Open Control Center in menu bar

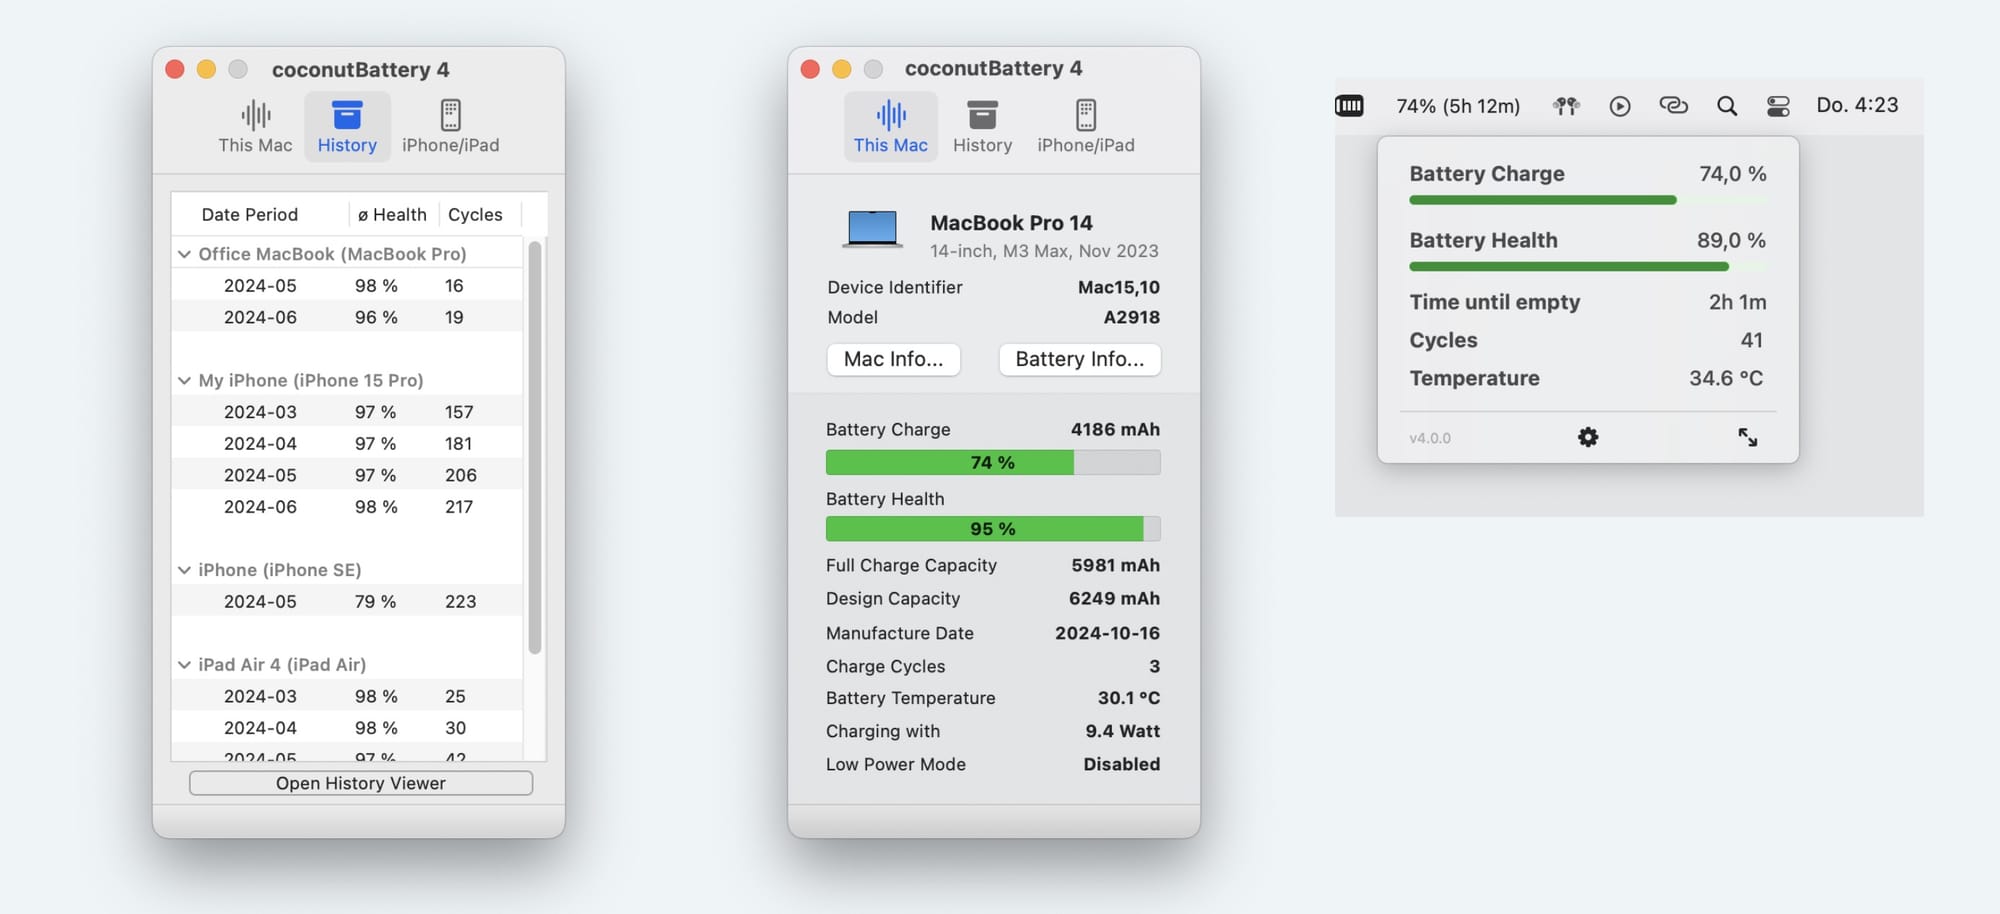1778,106
